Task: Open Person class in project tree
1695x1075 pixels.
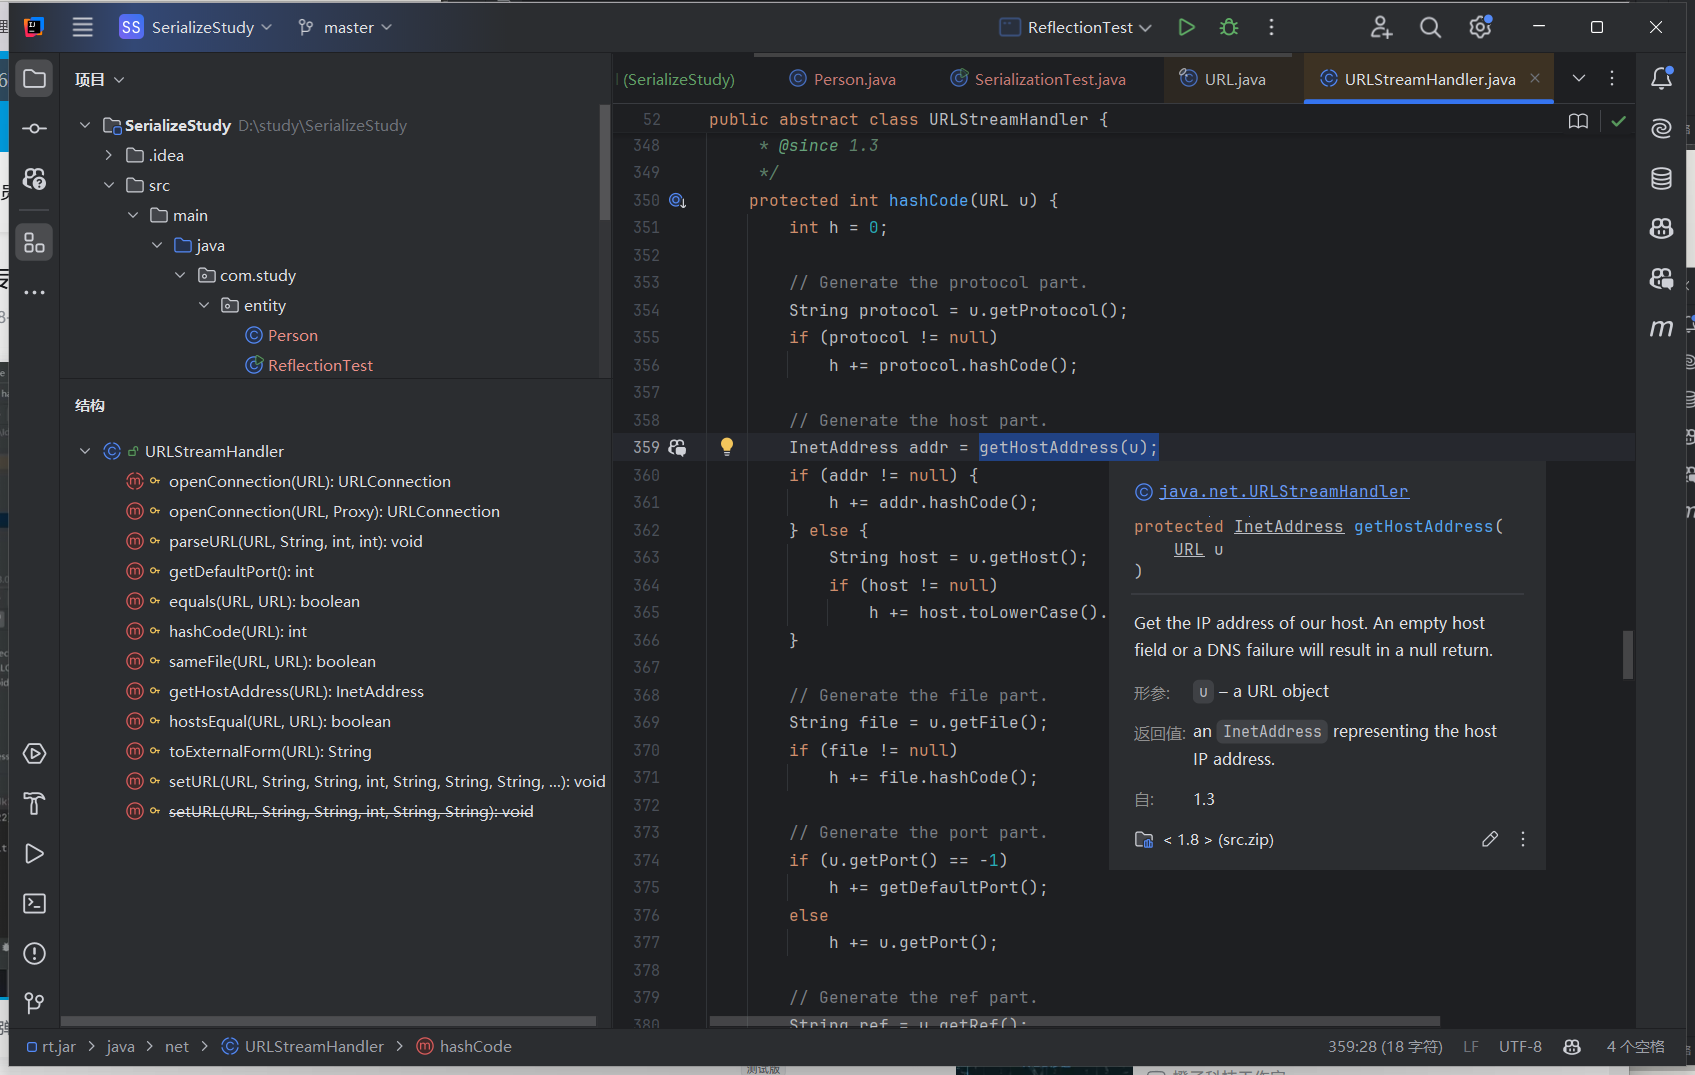Action: (x=281, y=335)
